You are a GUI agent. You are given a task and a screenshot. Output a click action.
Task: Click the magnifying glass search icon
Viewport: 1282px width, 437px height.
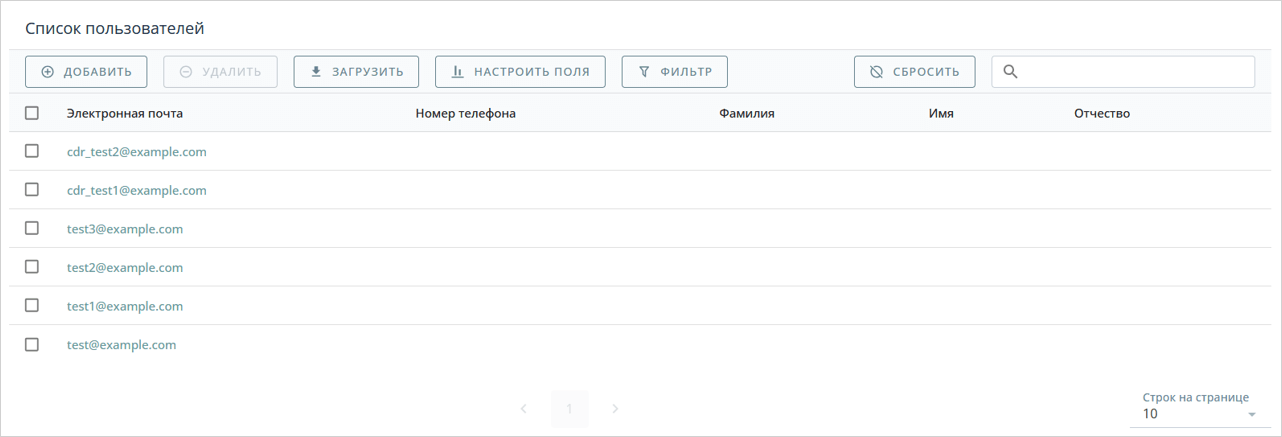(x=1010, y=72)
